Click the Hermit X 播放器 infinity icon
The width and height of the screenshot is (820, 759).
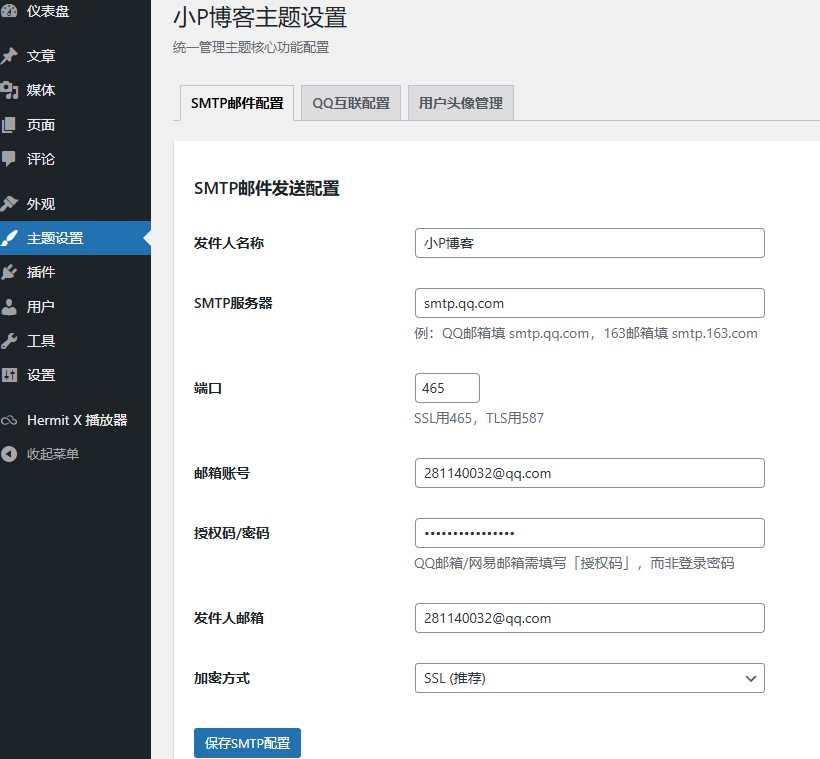9,421
